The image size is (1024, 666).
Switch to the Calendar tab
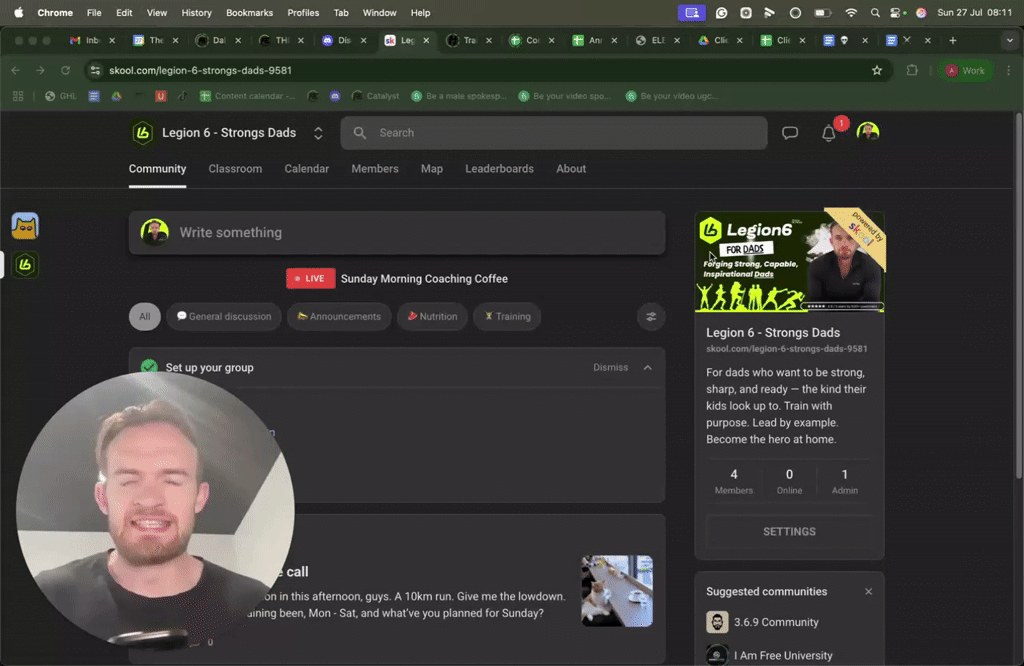coord(306,168)
